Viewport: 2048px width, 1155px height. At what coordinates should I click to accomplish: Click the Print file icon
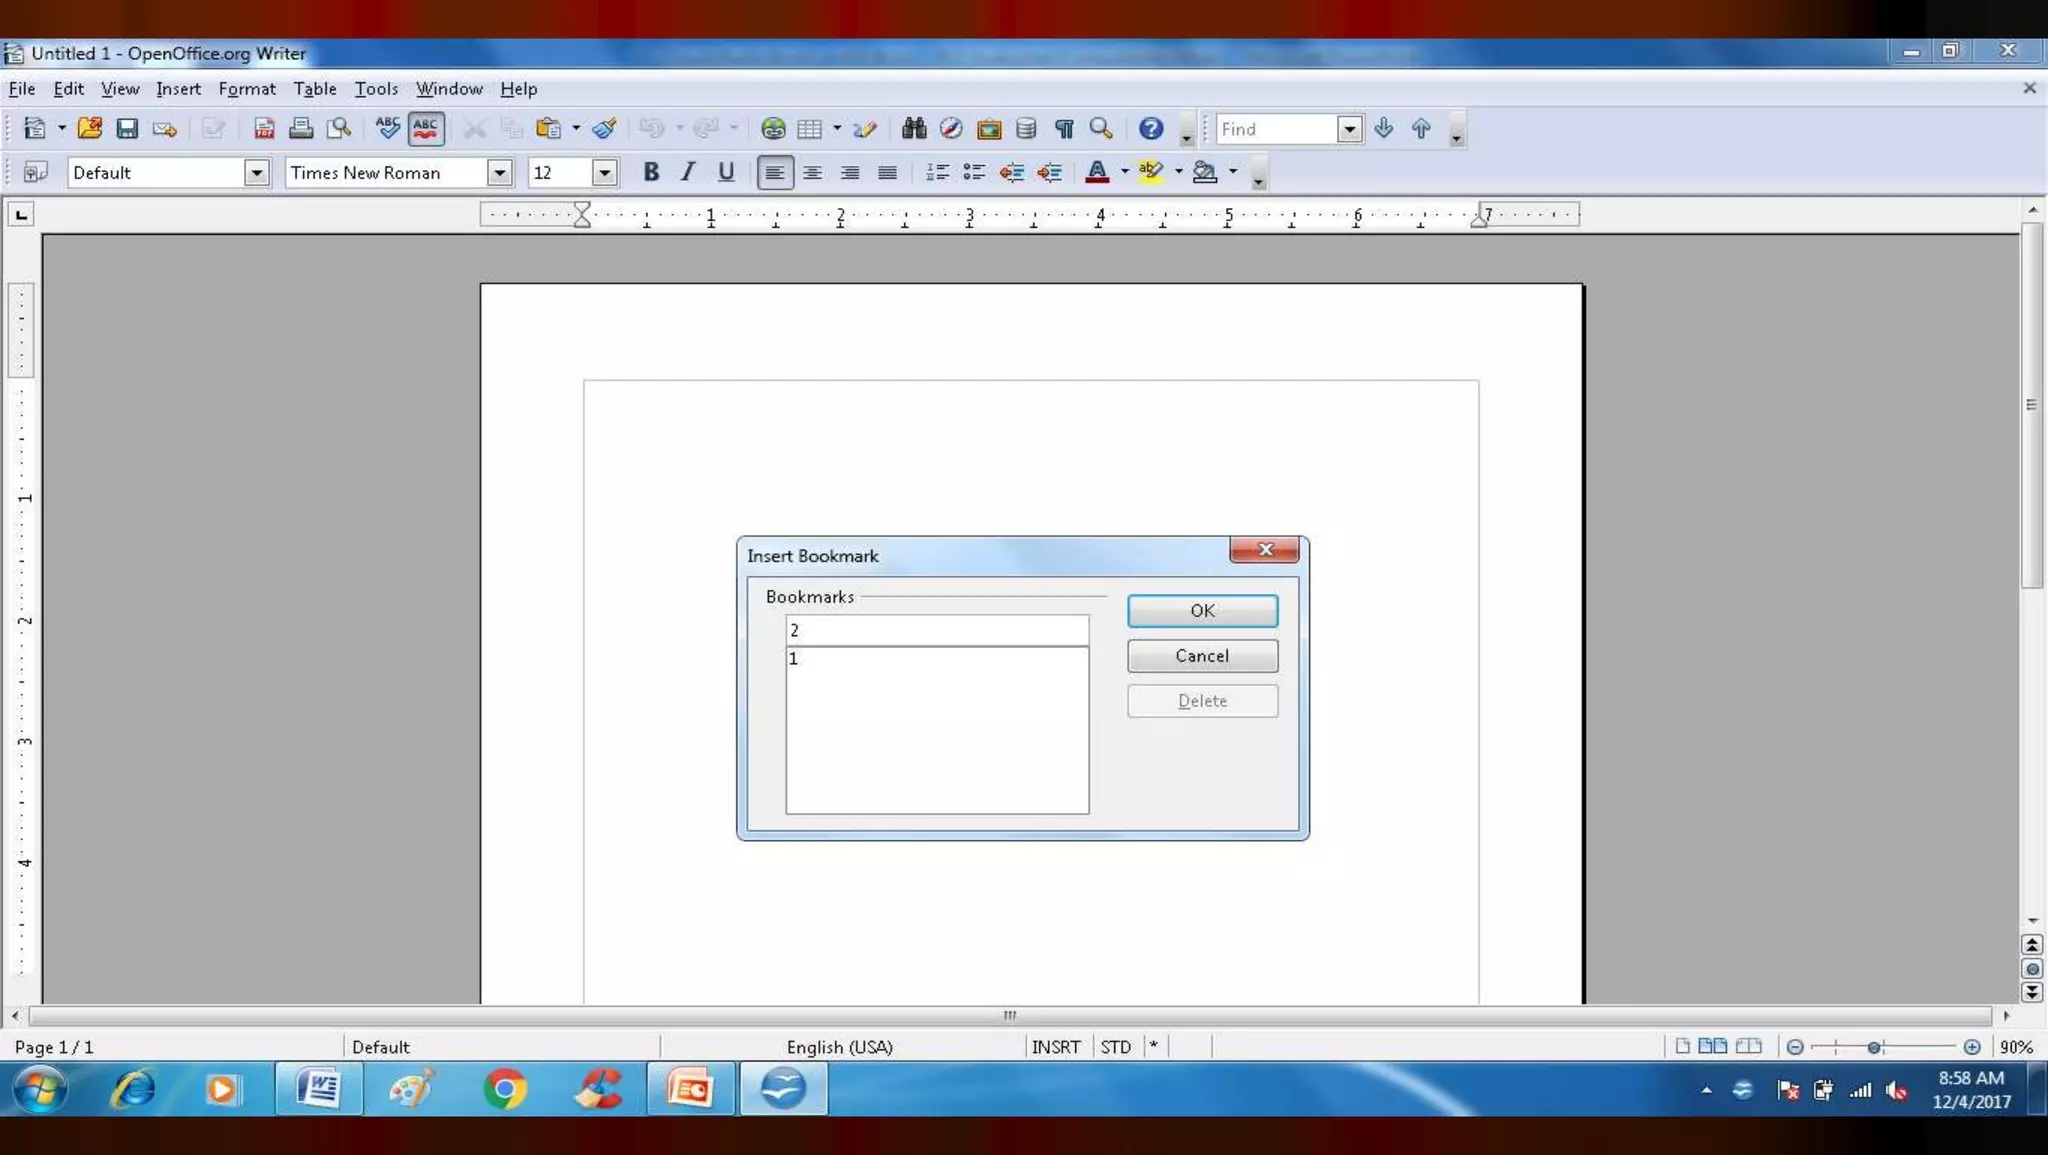pos(301,129)
